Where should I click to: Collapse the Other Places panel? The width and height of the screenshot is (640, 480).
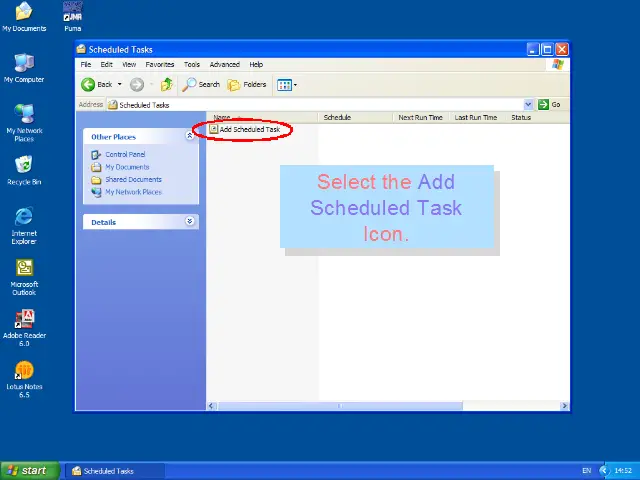click(190, 136)
